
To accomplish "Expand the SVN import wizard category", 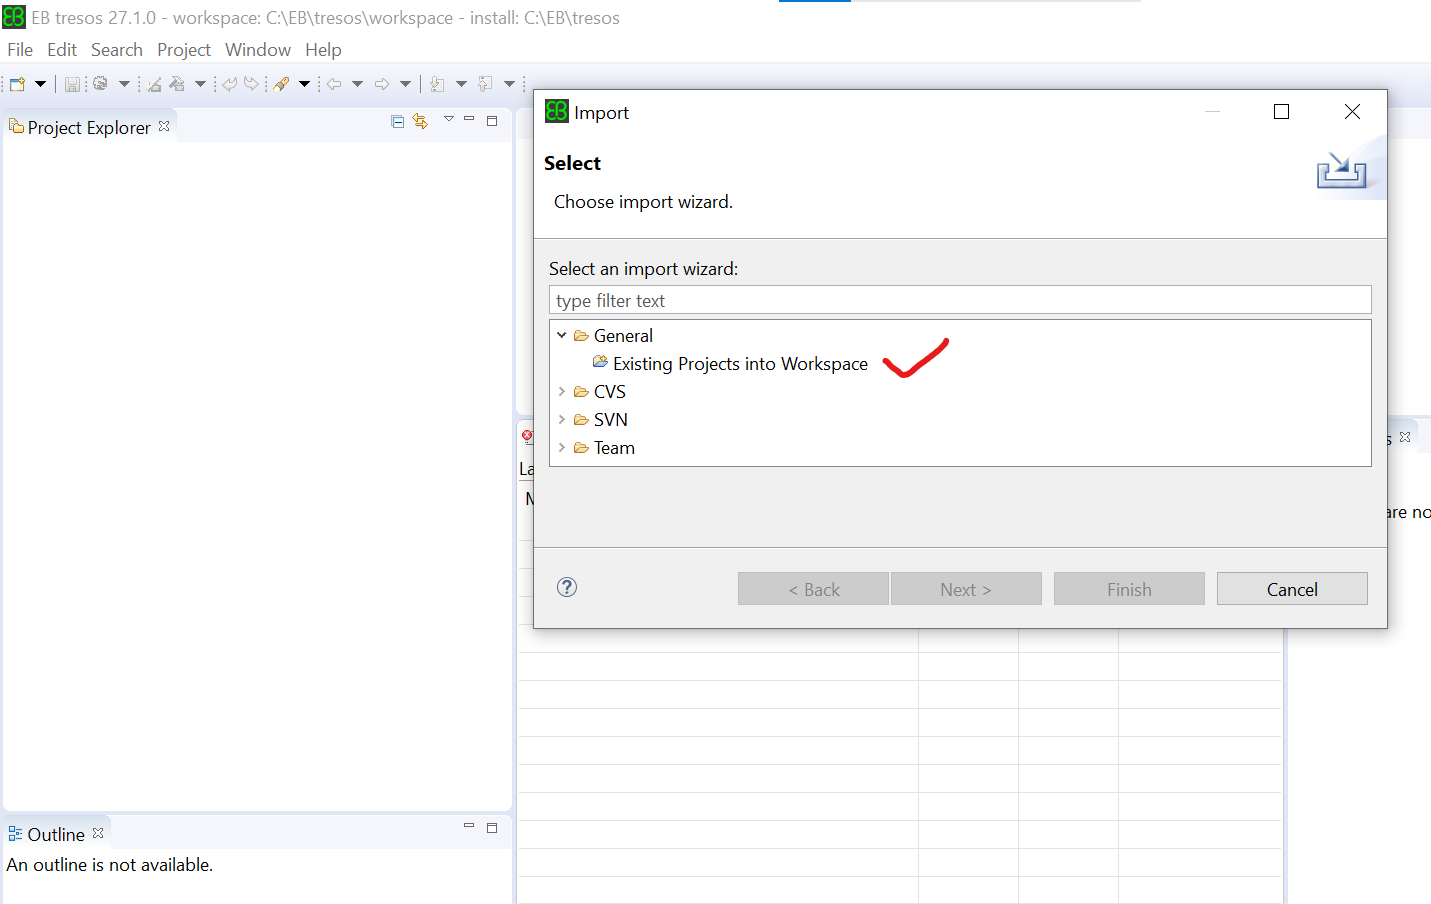I will (561, 420).
